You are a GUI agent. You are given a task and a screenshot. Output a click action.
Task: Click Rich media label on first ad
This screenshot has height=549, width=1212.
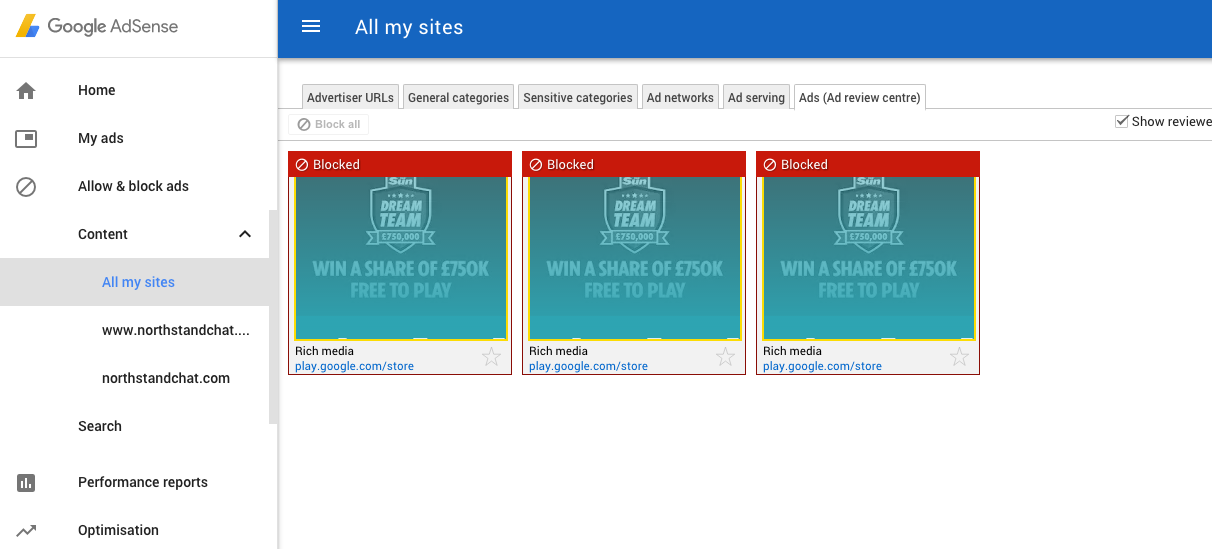point(324,351)
